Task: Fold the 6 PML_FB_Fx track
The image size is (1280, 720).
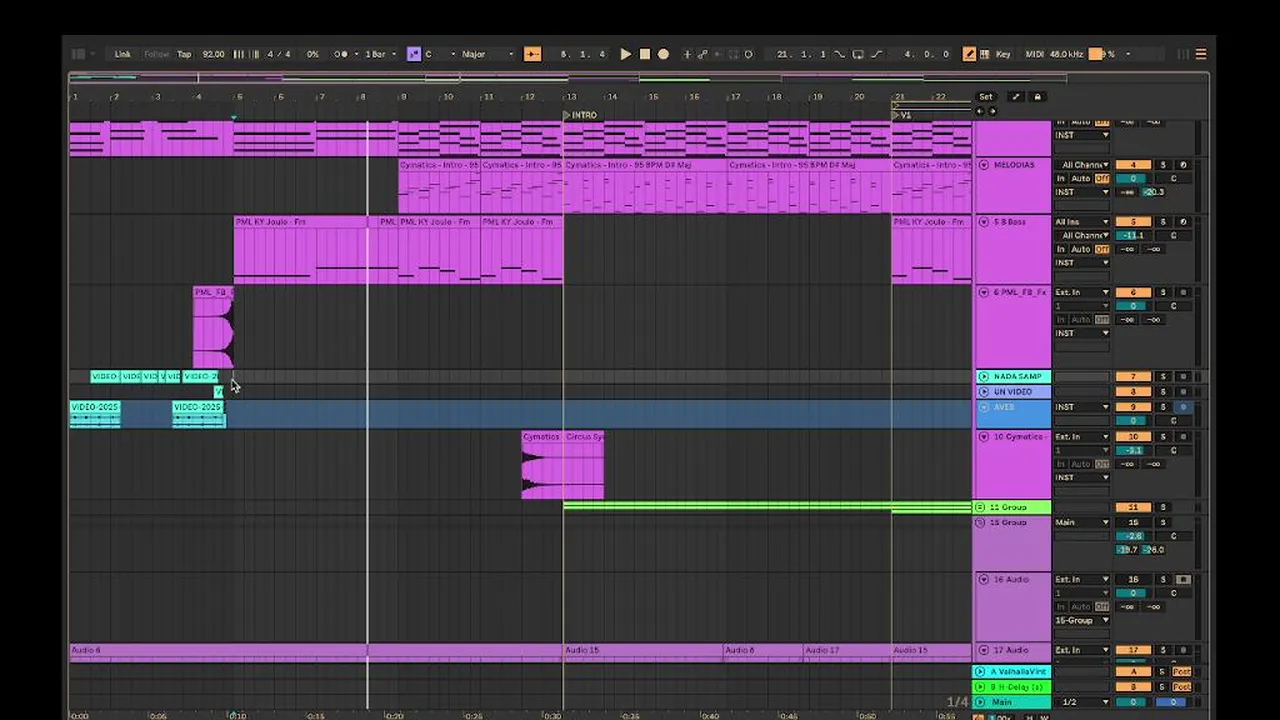Action: point(983,293)
